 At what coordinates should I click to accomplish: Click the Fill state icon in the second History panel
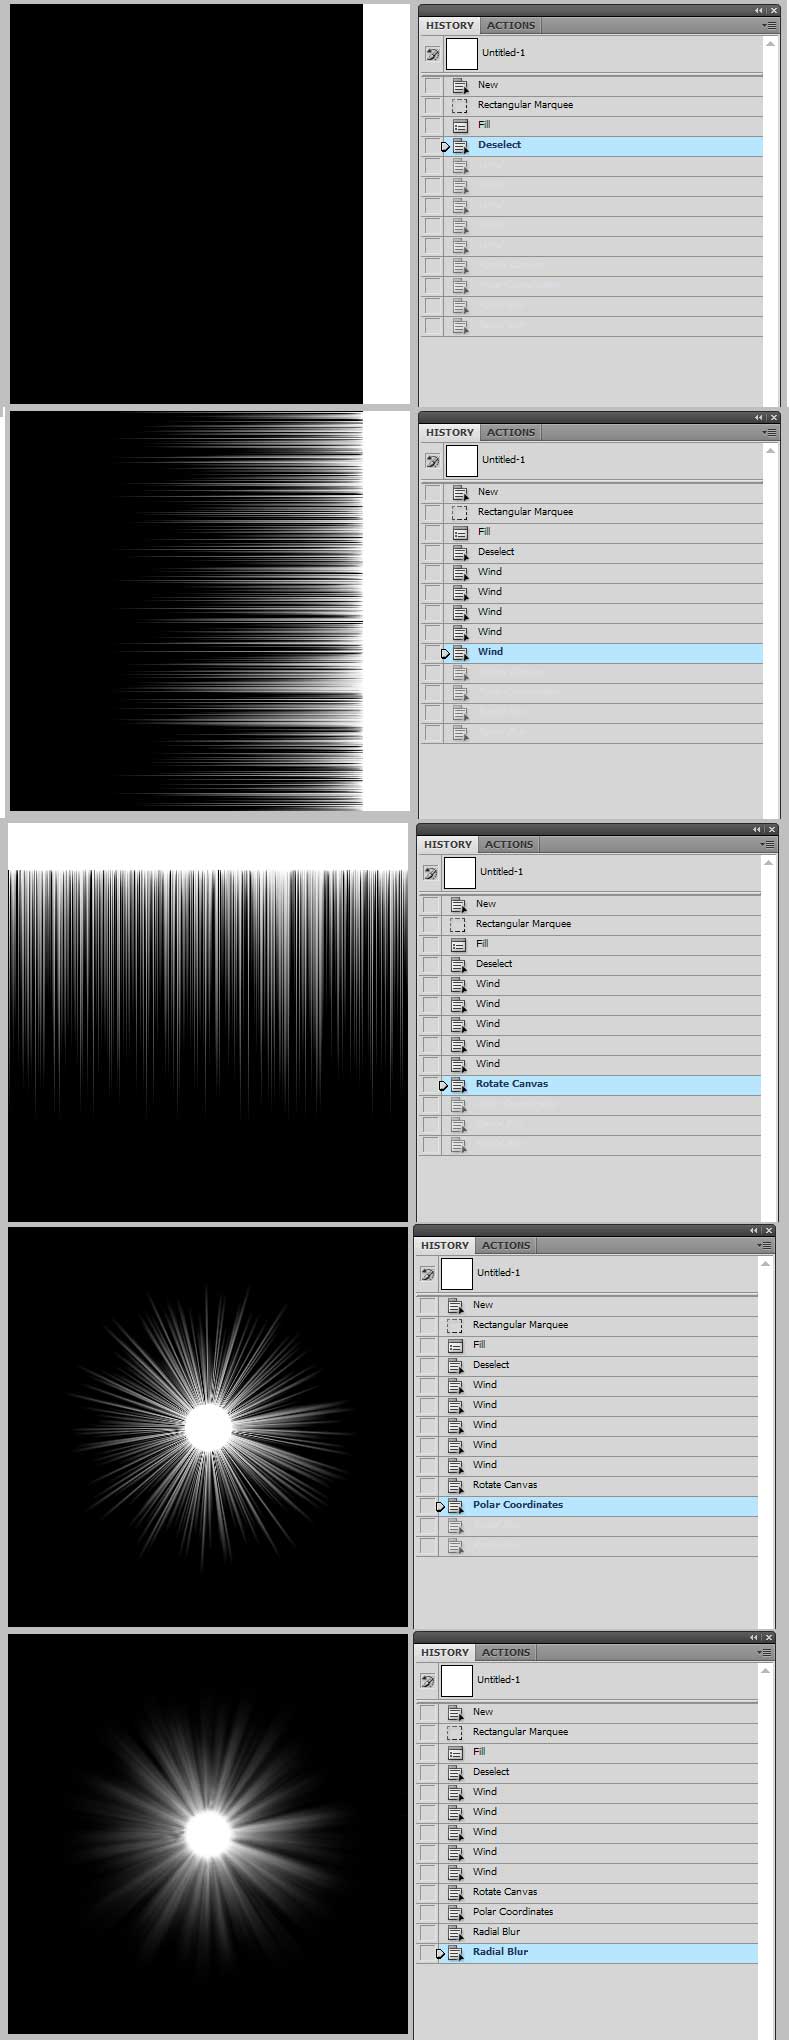coord(460,532)
